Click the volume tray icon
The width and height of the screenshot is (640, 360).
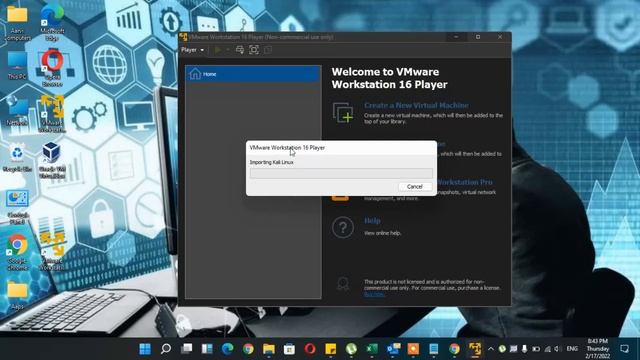pyautogui.click(x=557, y=349)
